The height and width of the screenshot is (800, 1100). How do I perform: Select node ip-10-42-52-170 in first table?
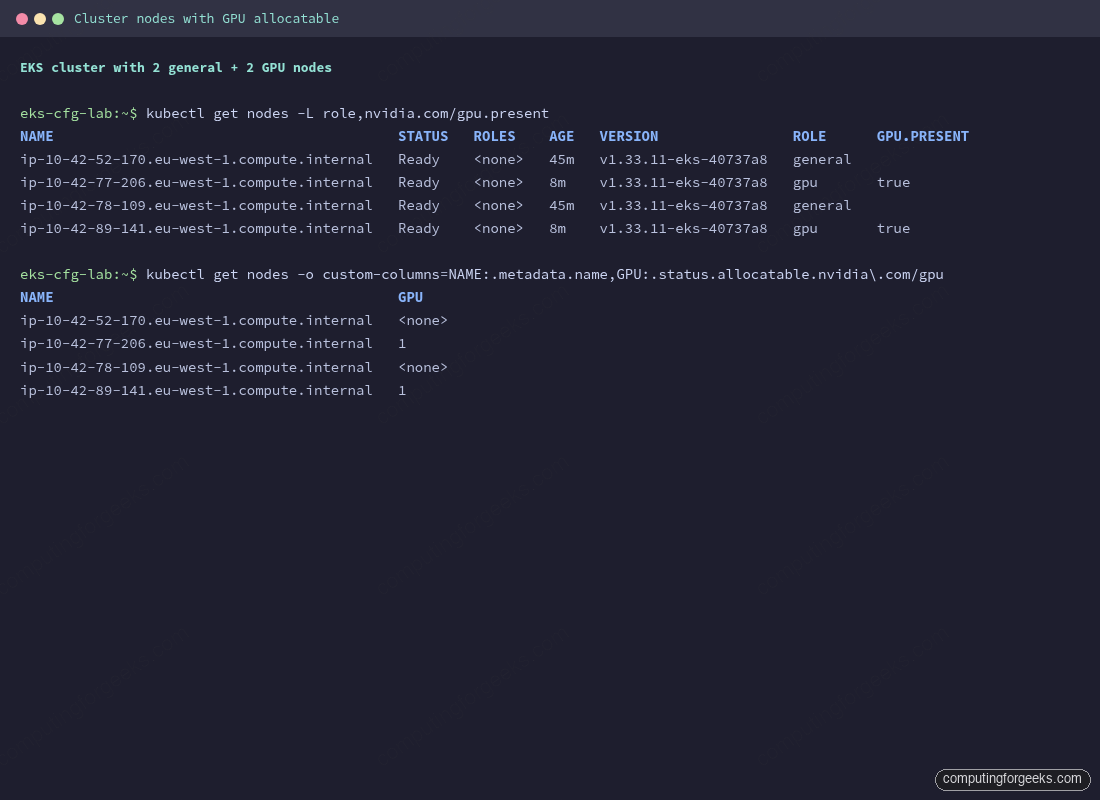coord(196,159)
